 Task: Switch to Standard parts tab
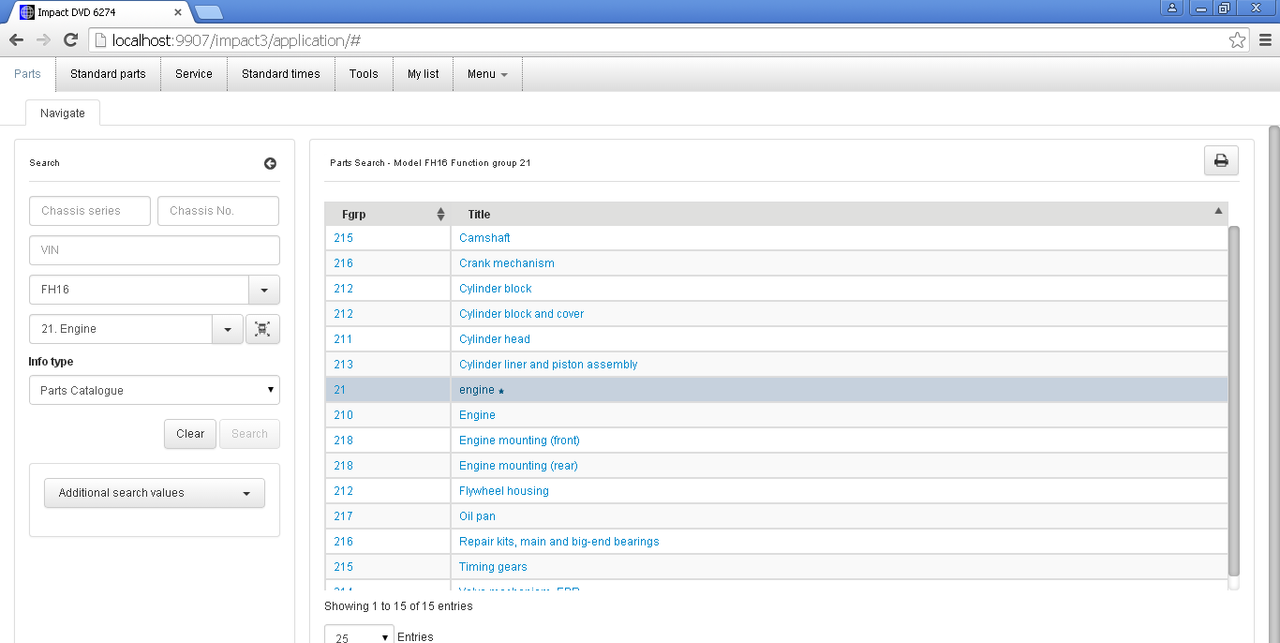[x=108, y=74]
